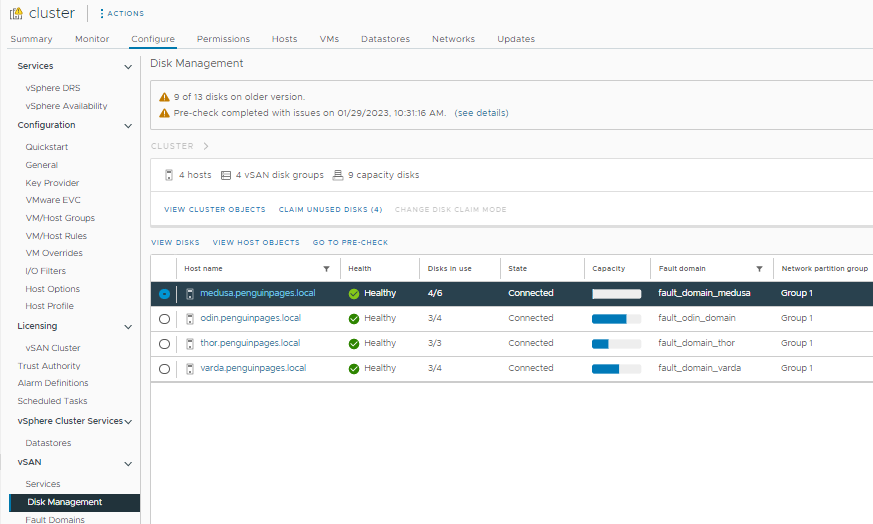Click the host icon for varda.penguinpages.local
The image size is (873, 524).
[x=190, y=369]
